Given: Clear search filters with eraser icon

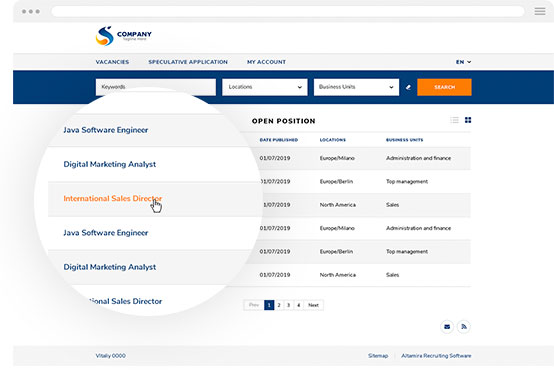Looking at the screenshot, I should (x=408, y=87).
